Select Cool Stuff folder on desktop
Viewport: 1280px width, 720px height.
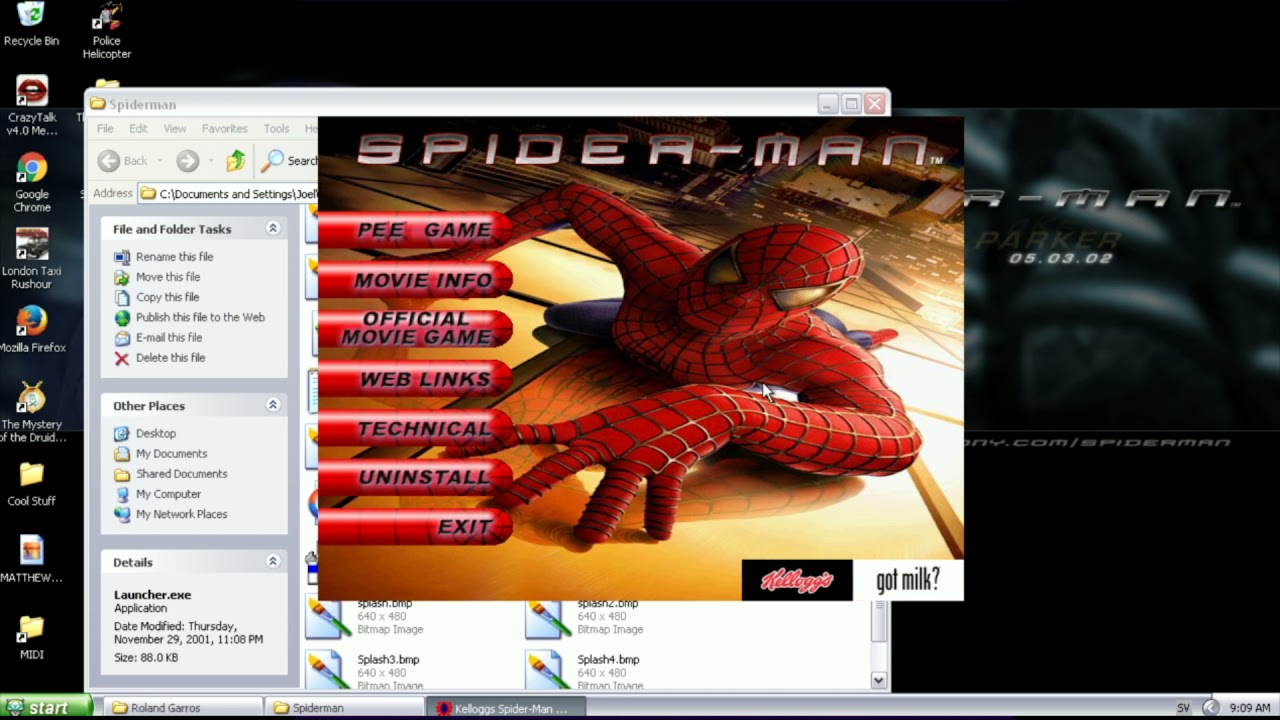(31, 484)
